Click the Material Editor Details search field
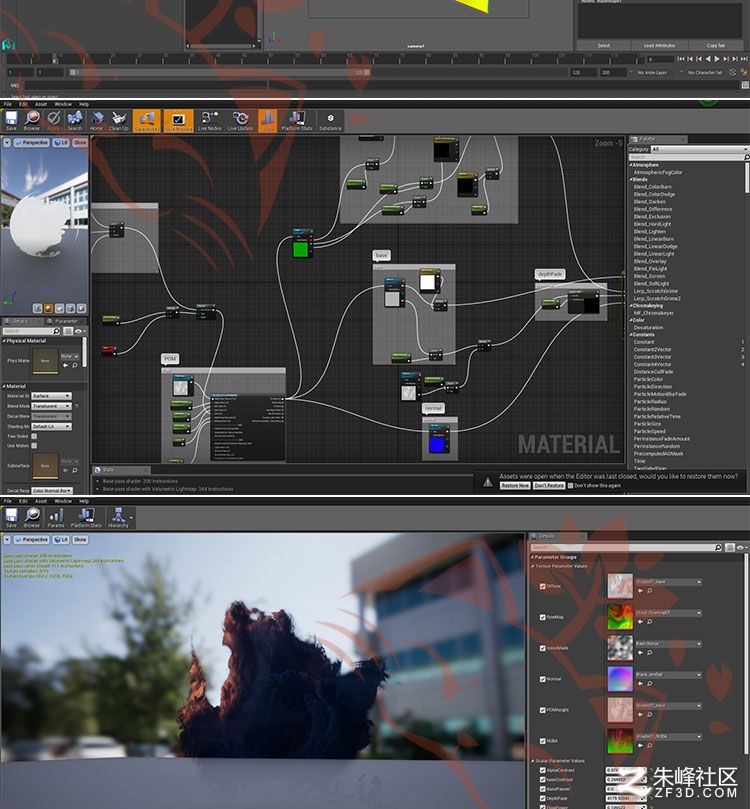Viewport: 750px width, 809px height. tap(31, 331)
